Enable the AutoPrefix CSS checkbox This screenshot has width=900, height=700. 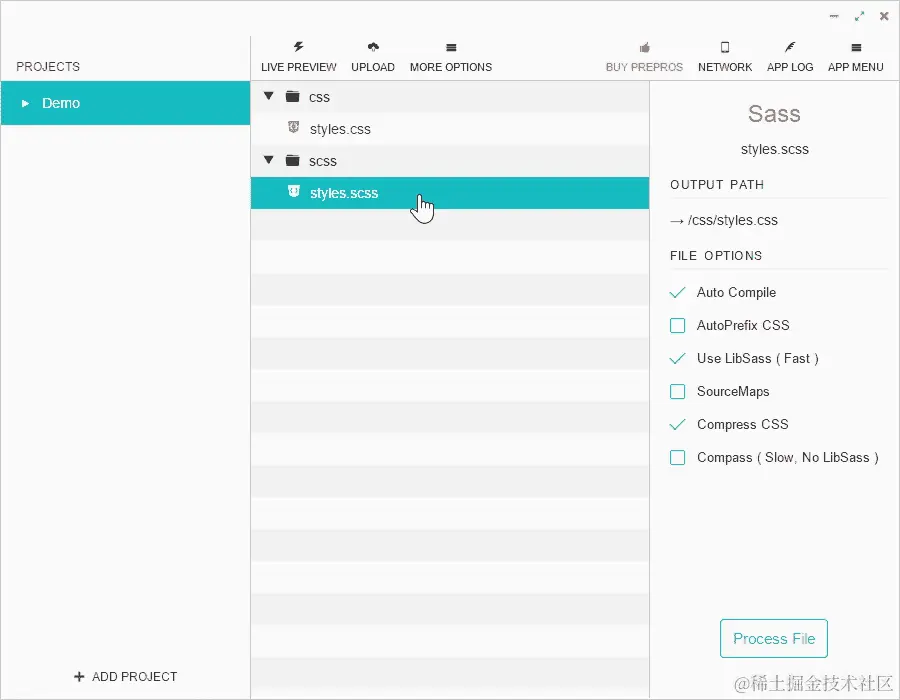[677, 326]
